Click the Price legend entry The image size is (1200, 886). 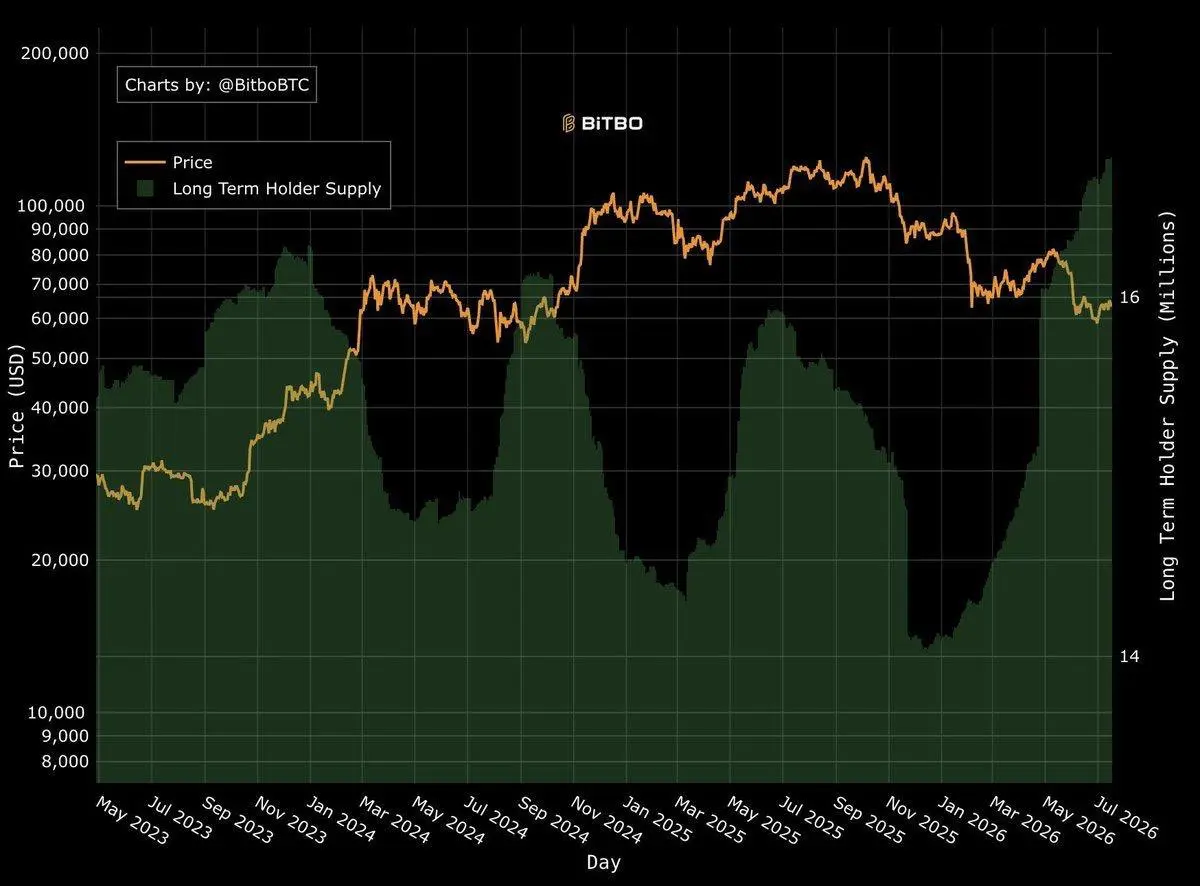tap(168, 162)
